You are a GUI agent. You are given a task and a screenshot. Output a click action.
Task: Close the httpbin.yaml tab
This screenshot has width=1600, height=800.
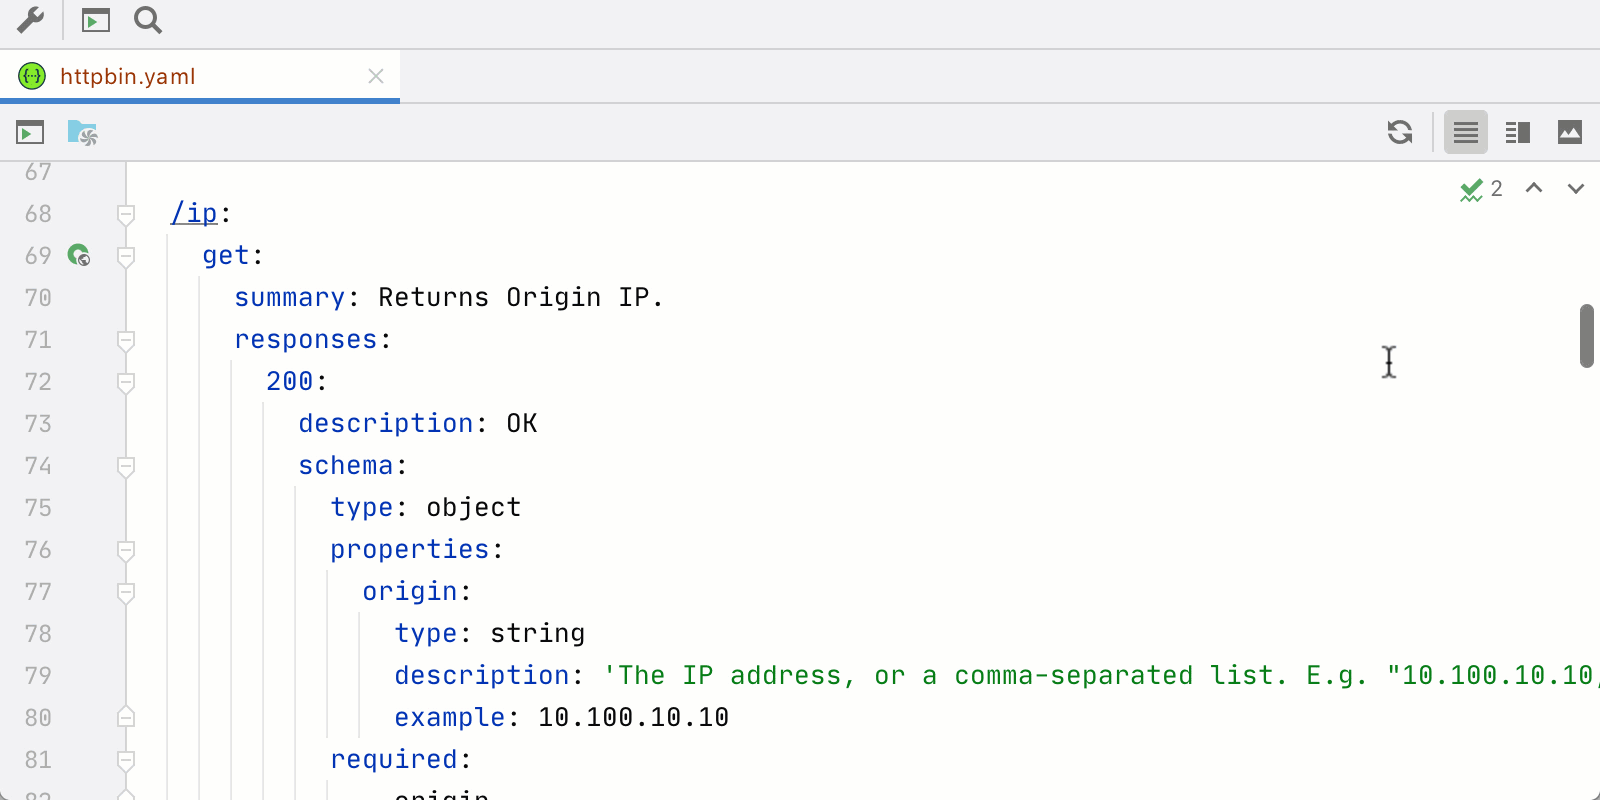pyautogui.click(x=376, y=76)
